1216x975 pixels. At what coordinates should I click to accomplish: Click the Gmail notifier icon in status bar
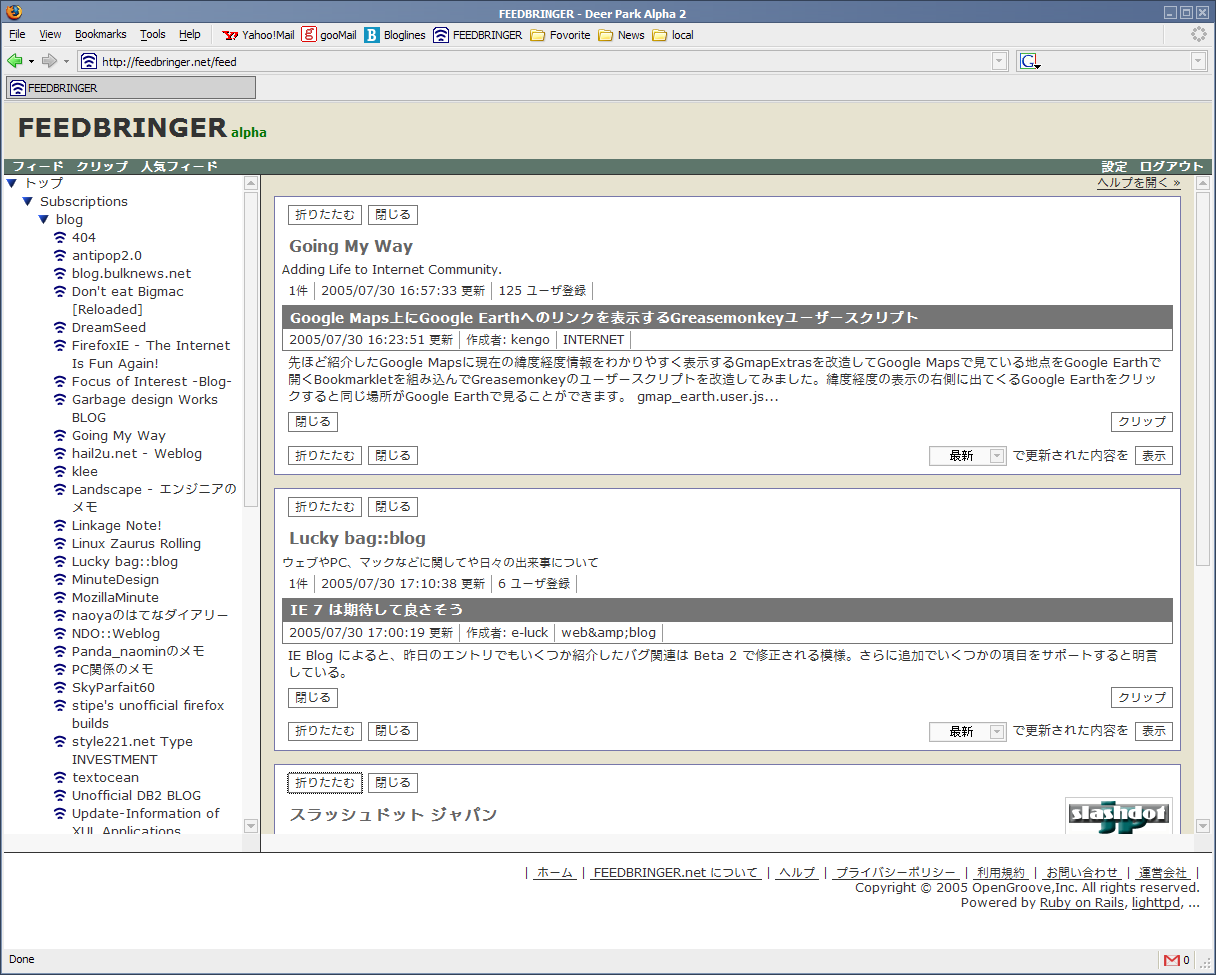(x=1171, y=960)
